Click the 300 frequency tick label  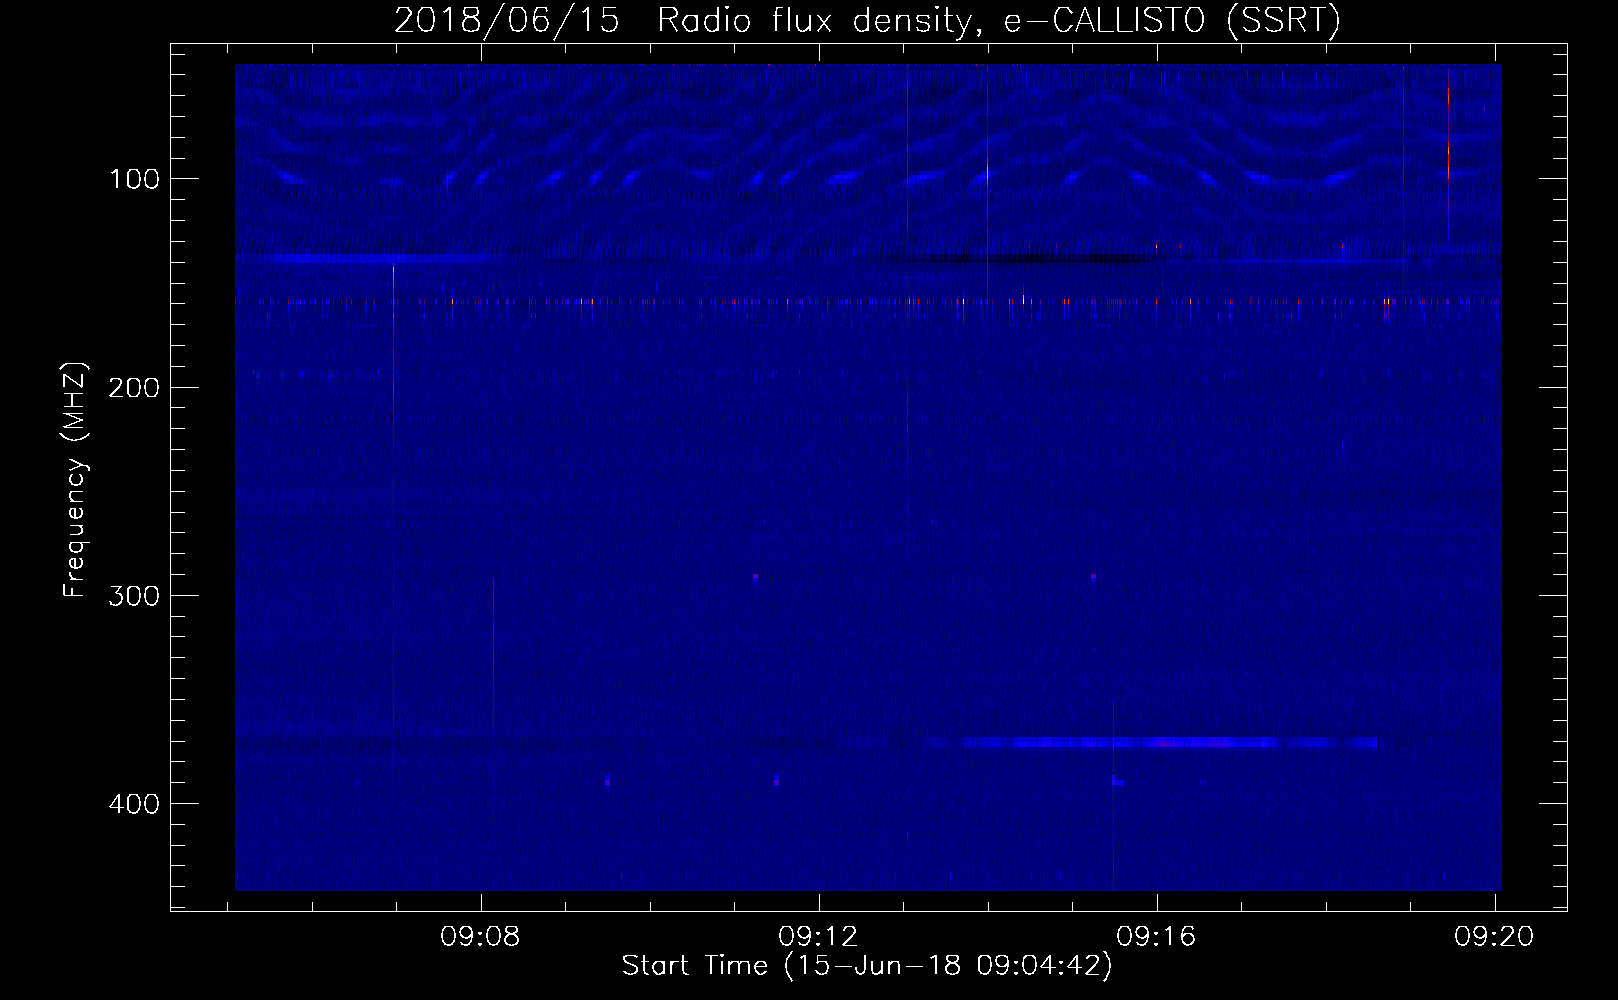coord(134,595)
